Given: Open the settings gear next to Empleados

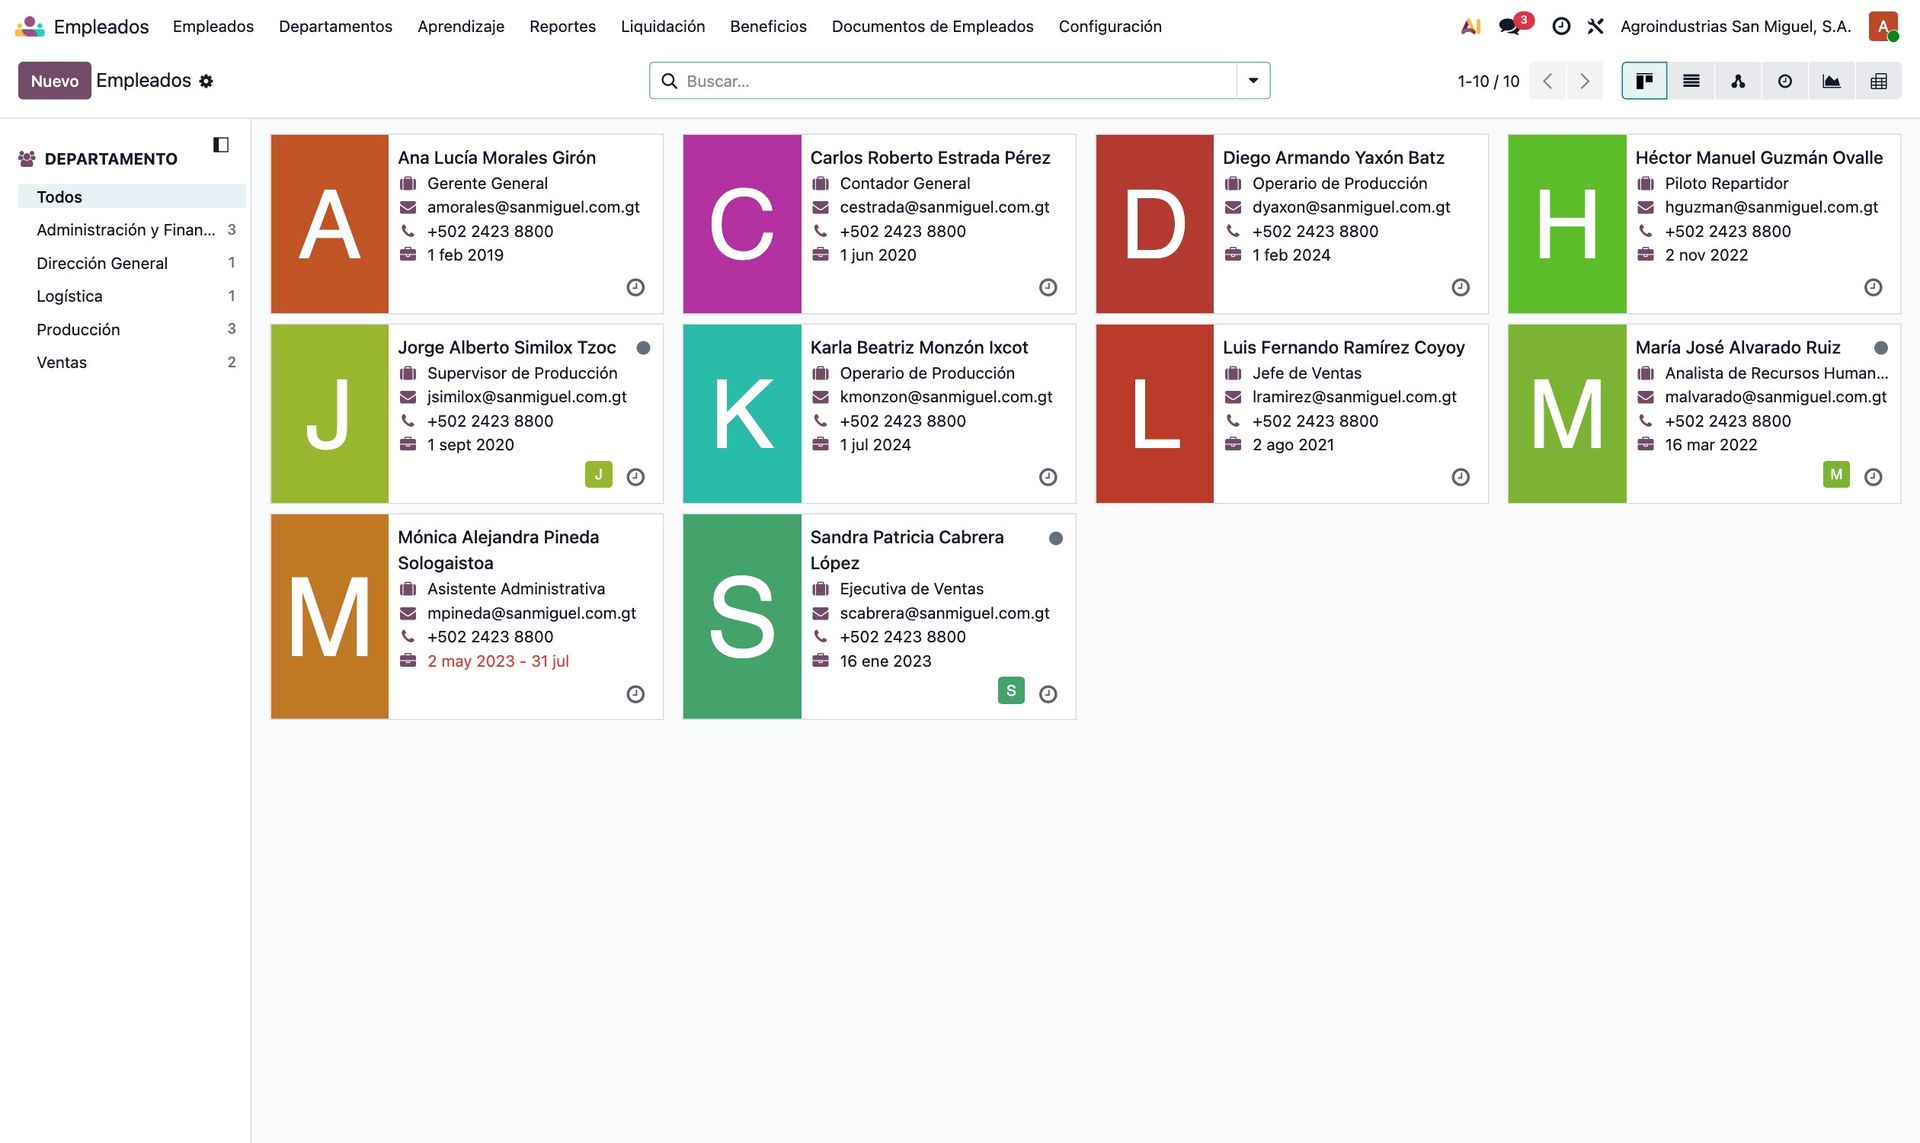Looking at the screenshot, I should 206,81.
